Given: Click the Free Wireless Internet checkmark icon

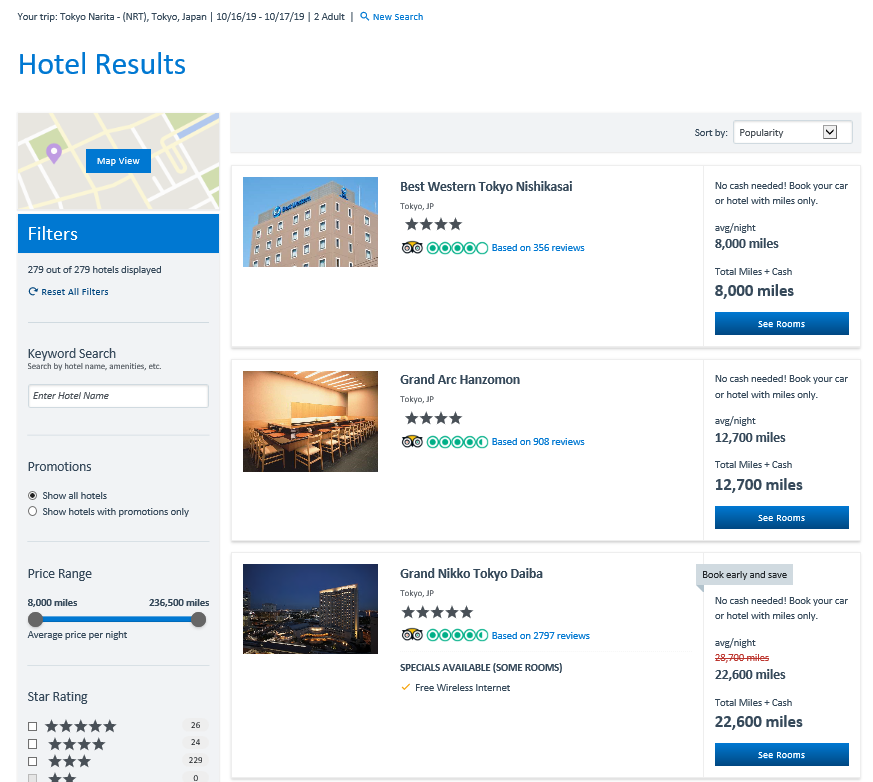Looking at the screenshot, I should pos(405,687).
